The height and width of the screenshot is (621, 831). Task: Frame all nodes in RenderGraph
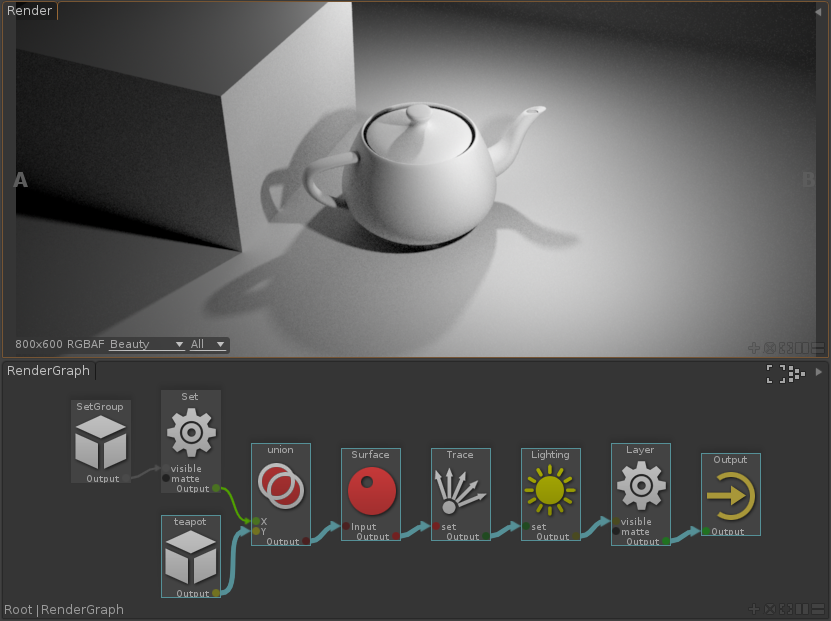(x=775, y=373)
